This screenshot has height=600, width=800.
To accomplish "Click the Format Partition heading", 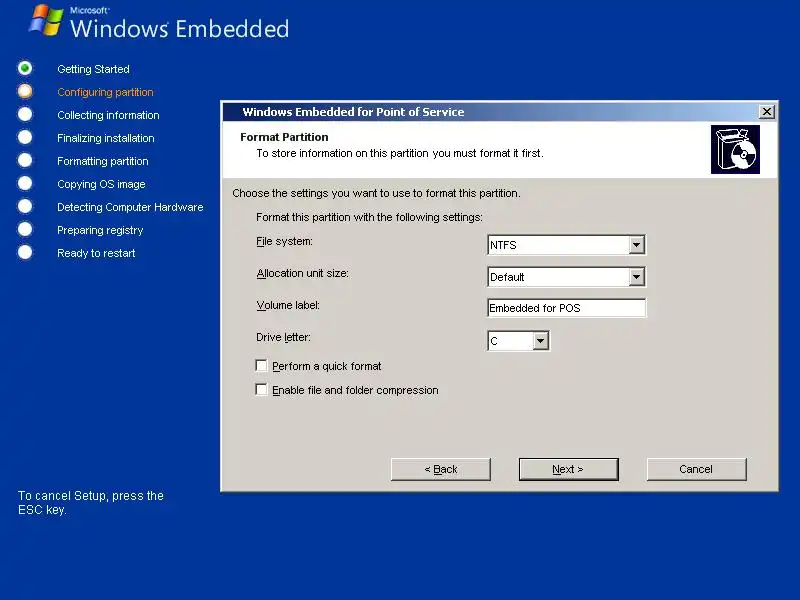I will tap(284, 137).
